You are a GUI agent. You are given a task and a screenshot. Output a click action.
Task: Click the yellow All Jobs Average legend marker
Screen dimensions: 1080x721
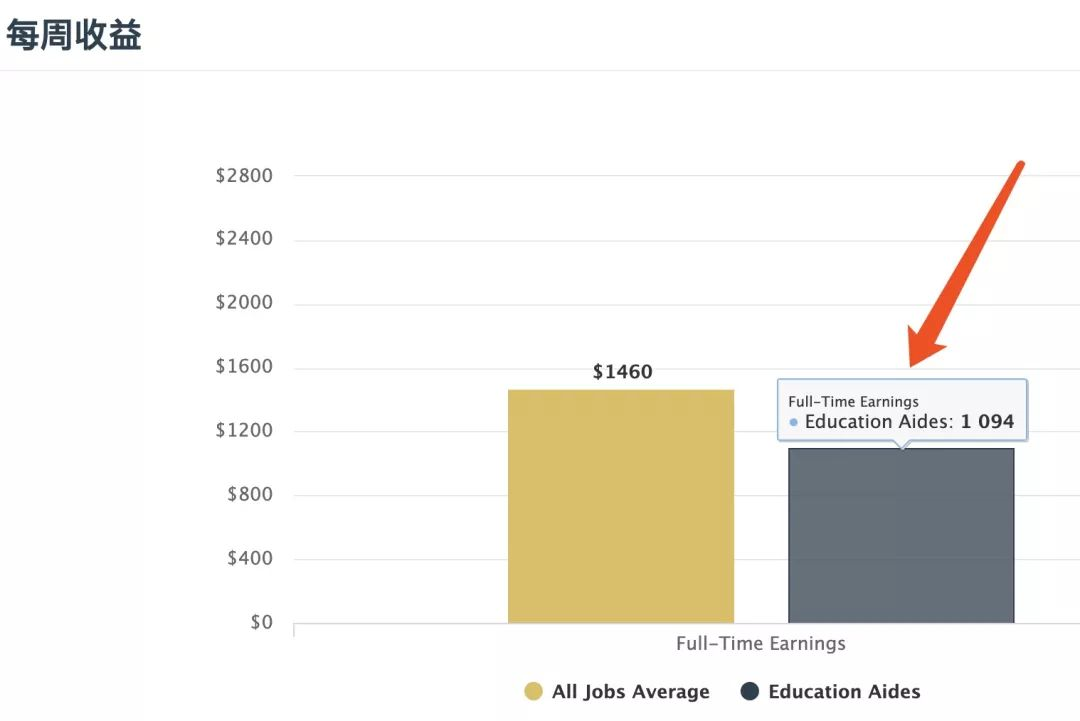coord(534,691)
